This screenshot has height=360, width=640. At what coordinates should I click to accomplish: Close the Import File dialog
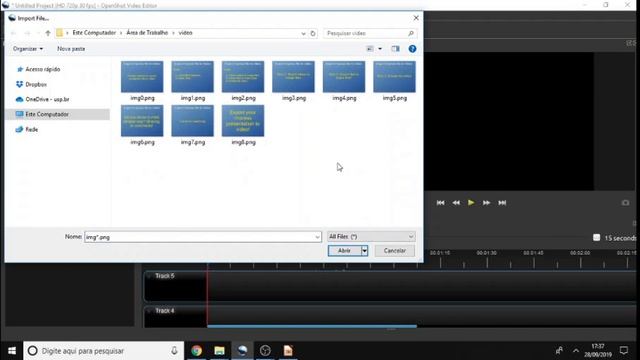pos(416,18)
